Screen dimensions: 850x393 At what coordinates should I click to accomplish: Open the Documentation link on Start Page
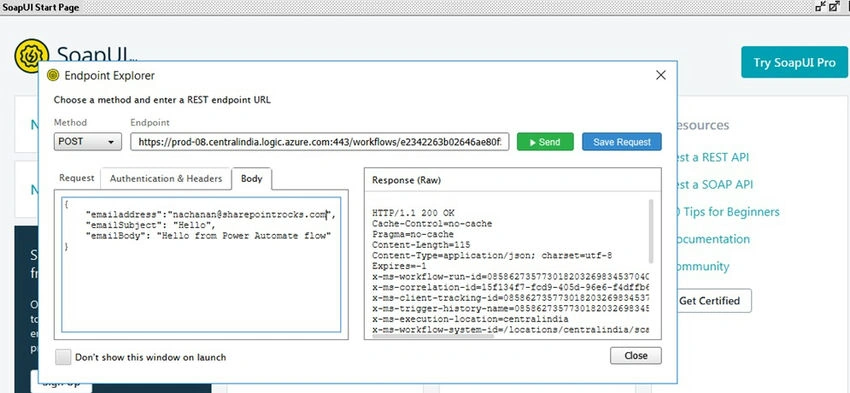pos(713,239)
